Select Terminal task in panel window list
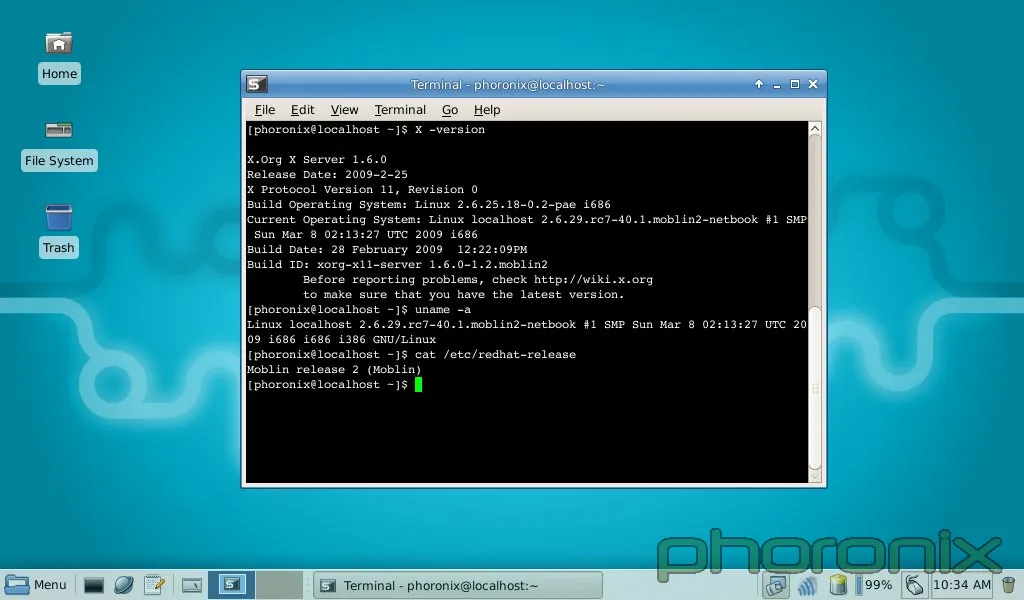Screen dimensions: 1024x600 (458, 586)
